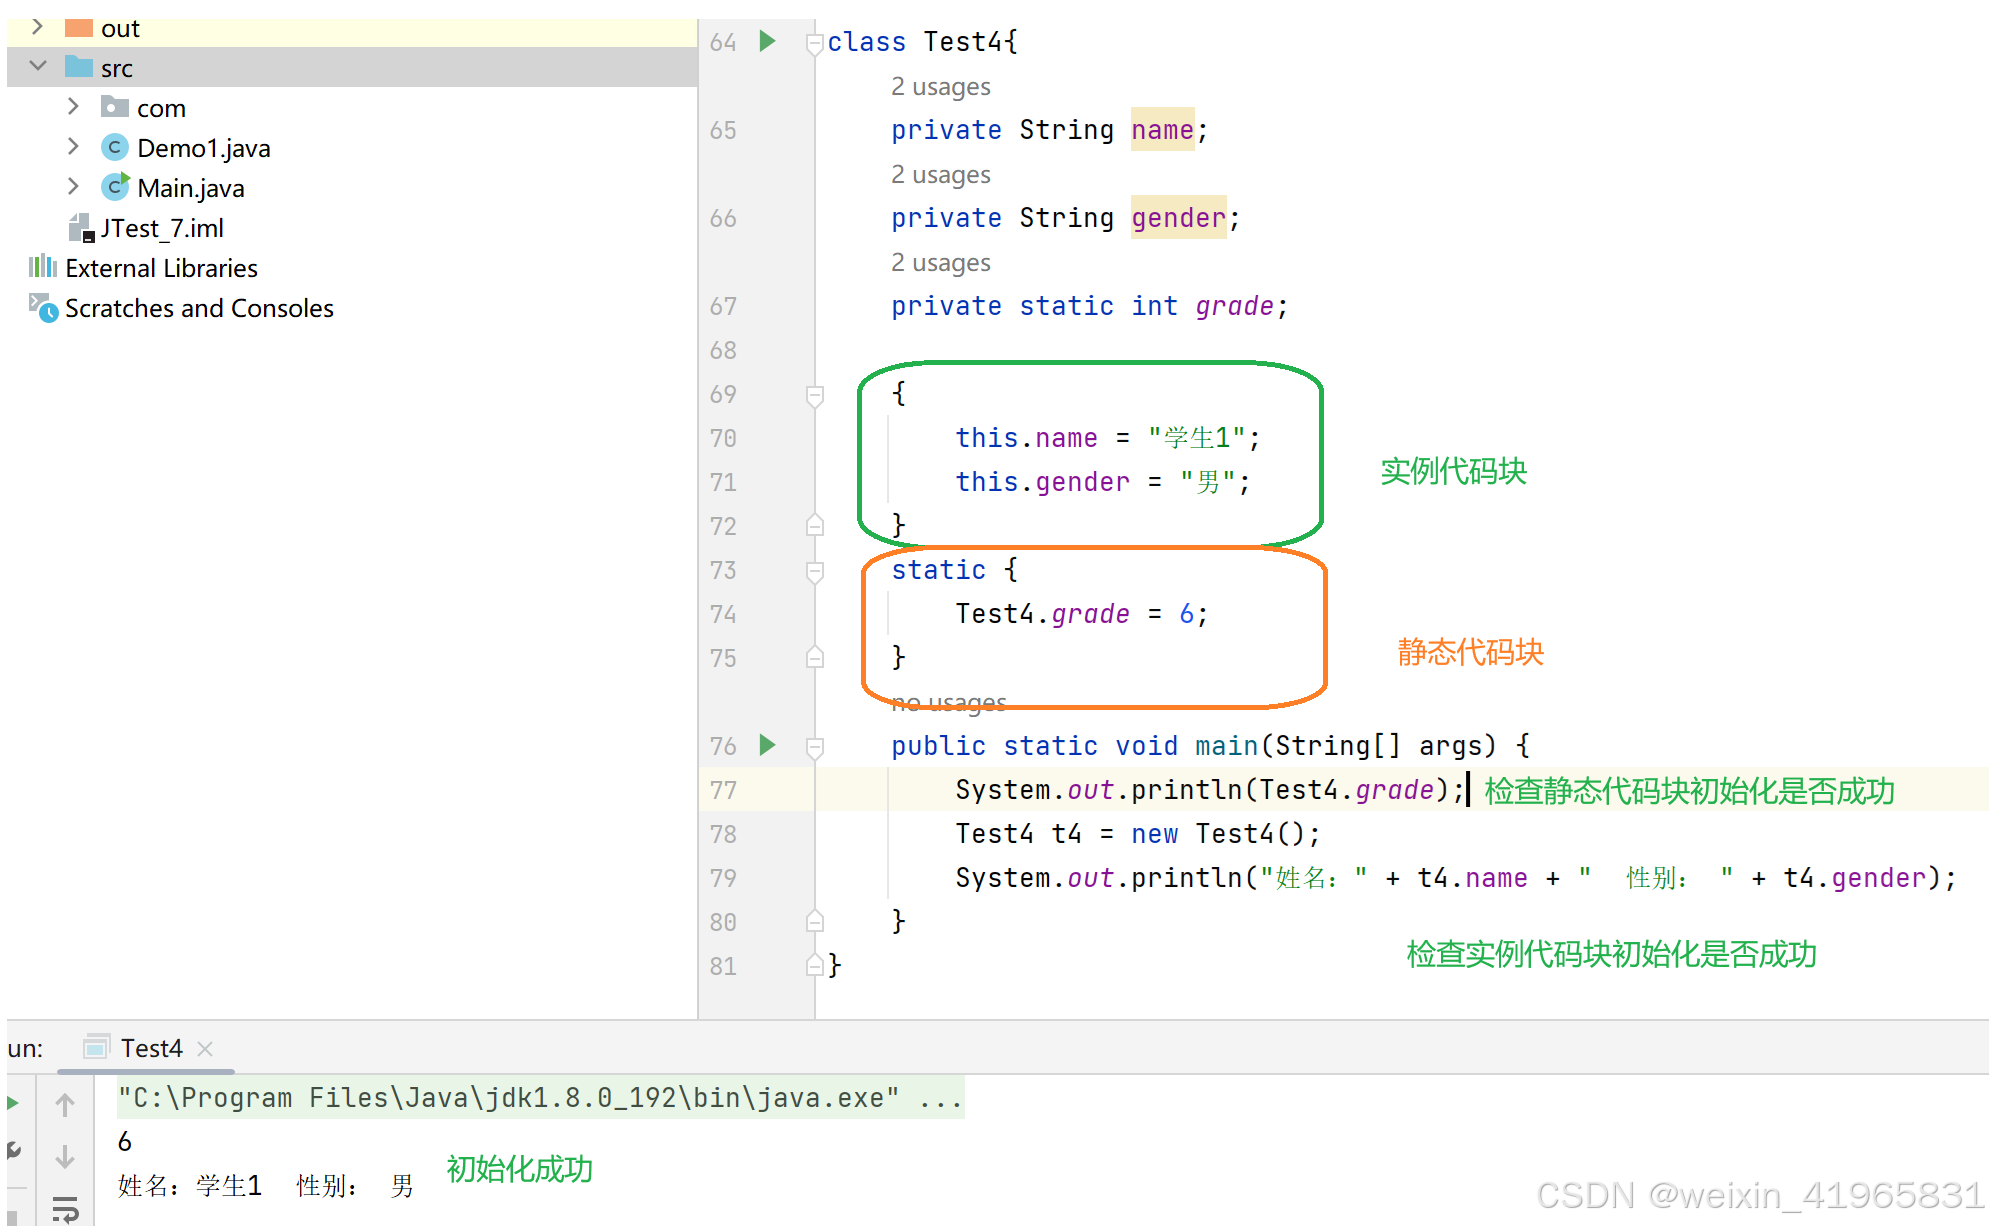1989x1229 pixels.
Task: Click the '2 usages' hint above name field
Action: click(x=940, y=87)
